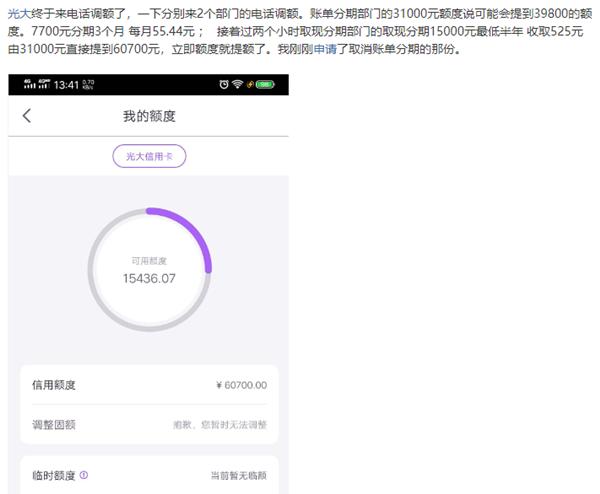Tap the Wi-Fi status bar icon

point(238,84)
